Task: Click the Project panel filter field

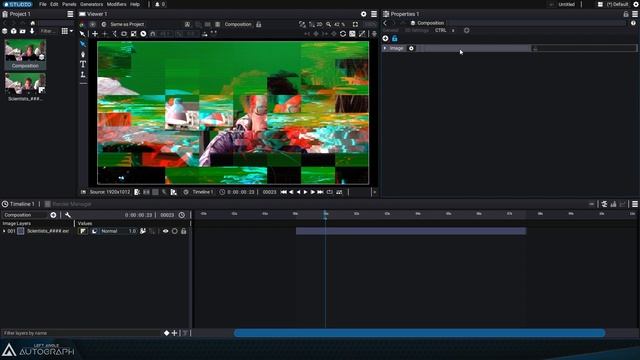Action: (x=49, y=31)
